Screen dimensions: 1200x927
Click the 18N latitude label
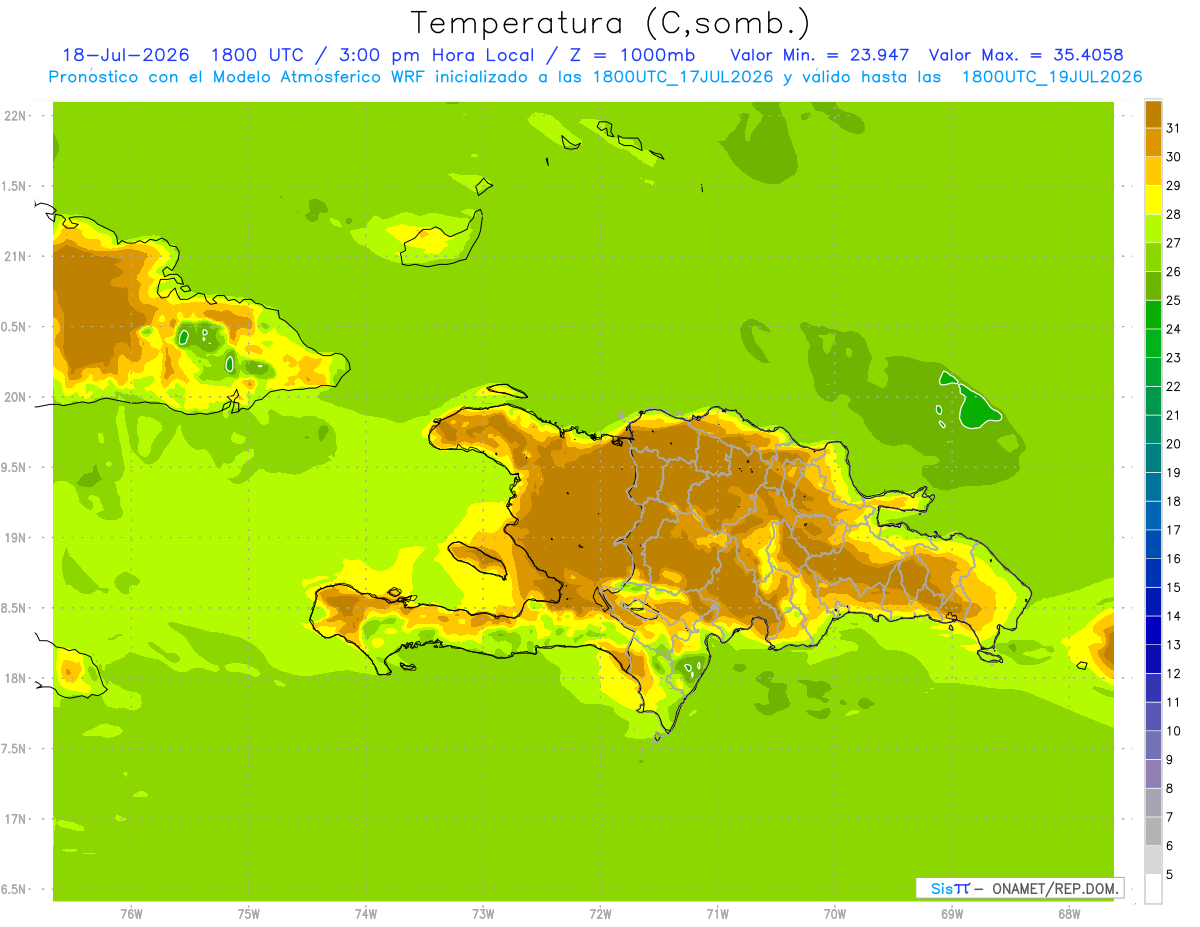click(x=14, y=679)
